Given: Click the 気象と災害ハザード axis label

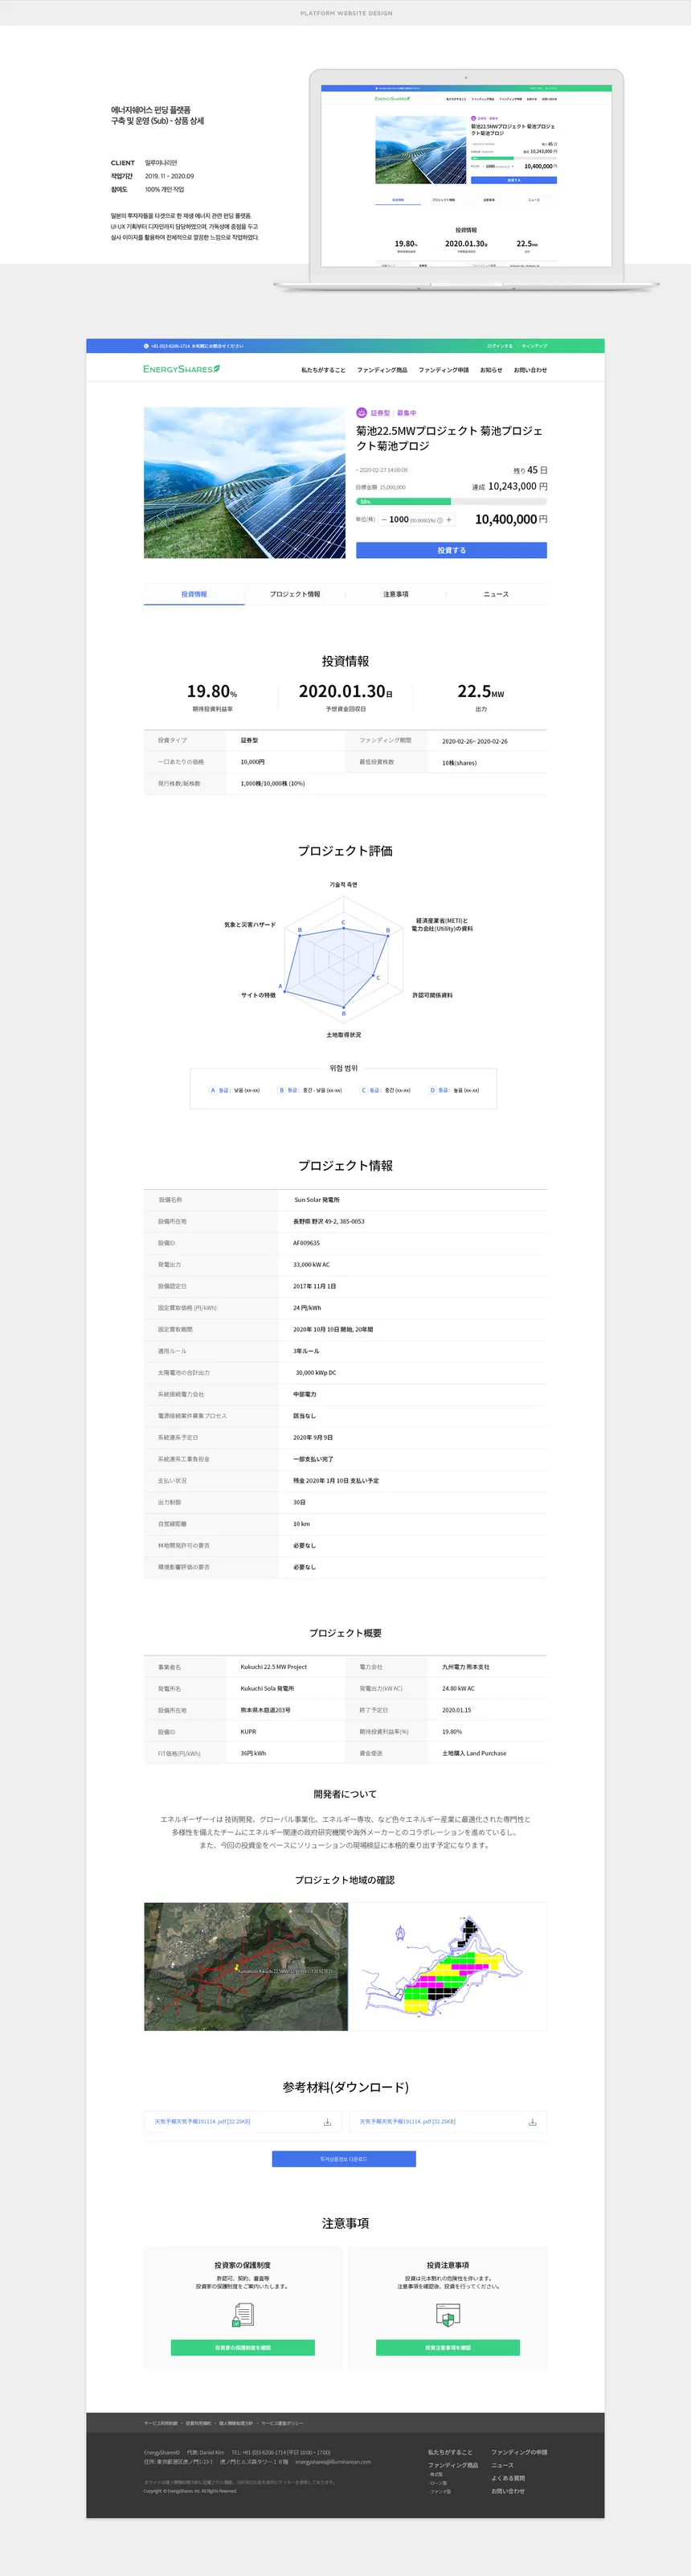Looking at the screenshot, I should point(250,924).
